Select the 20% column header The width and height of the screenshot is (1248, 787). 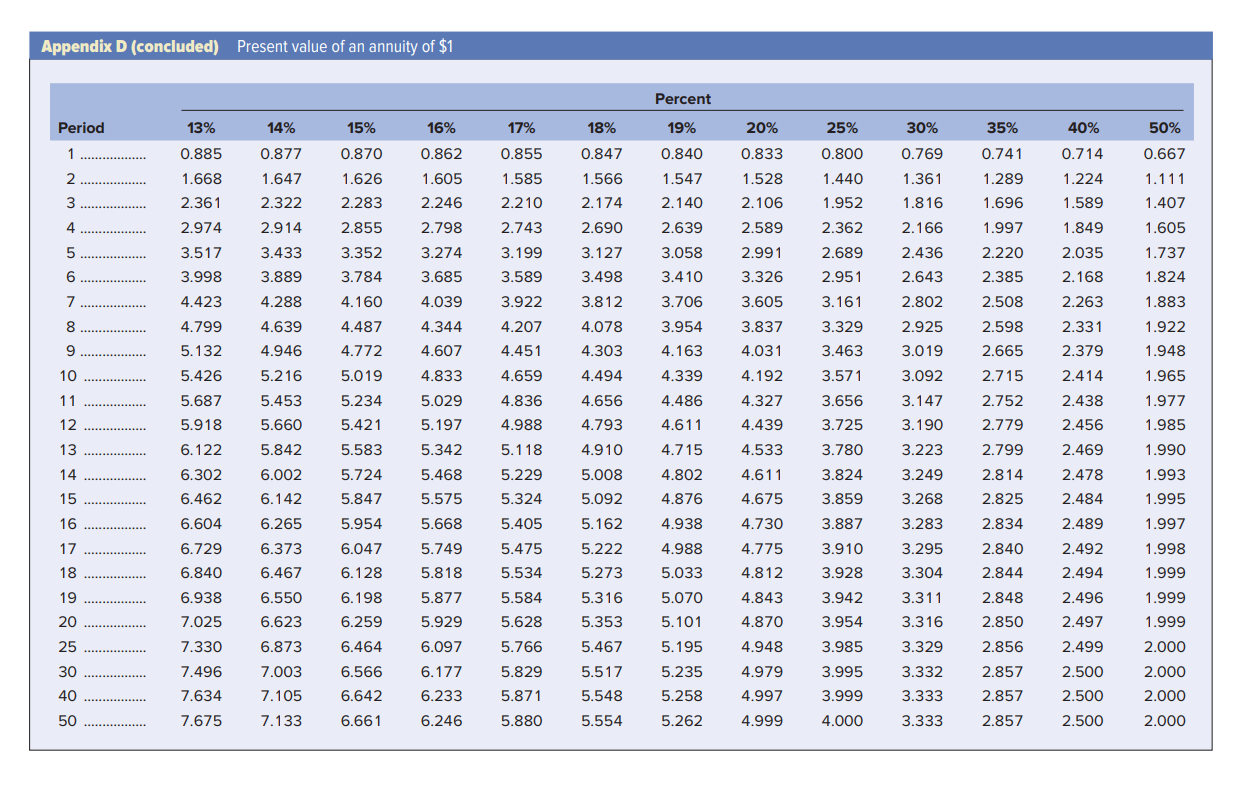[761, 127]
